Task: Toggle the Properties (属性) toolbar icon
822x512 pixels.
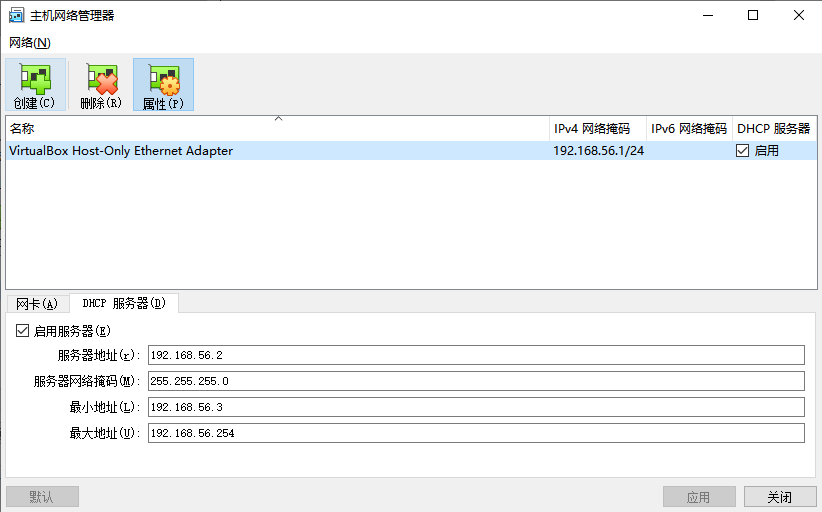Action: pos(163,84)
